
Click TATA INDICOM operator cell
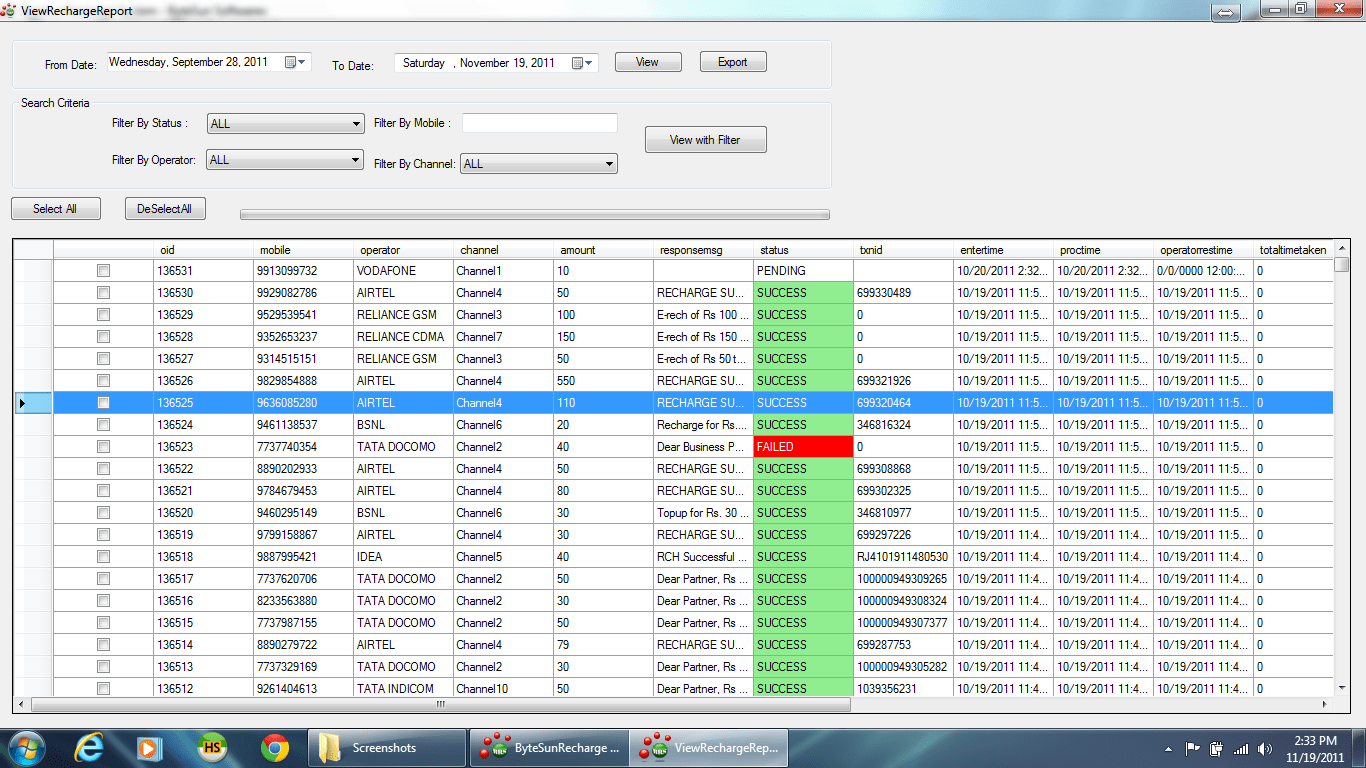tap(404, 688)
